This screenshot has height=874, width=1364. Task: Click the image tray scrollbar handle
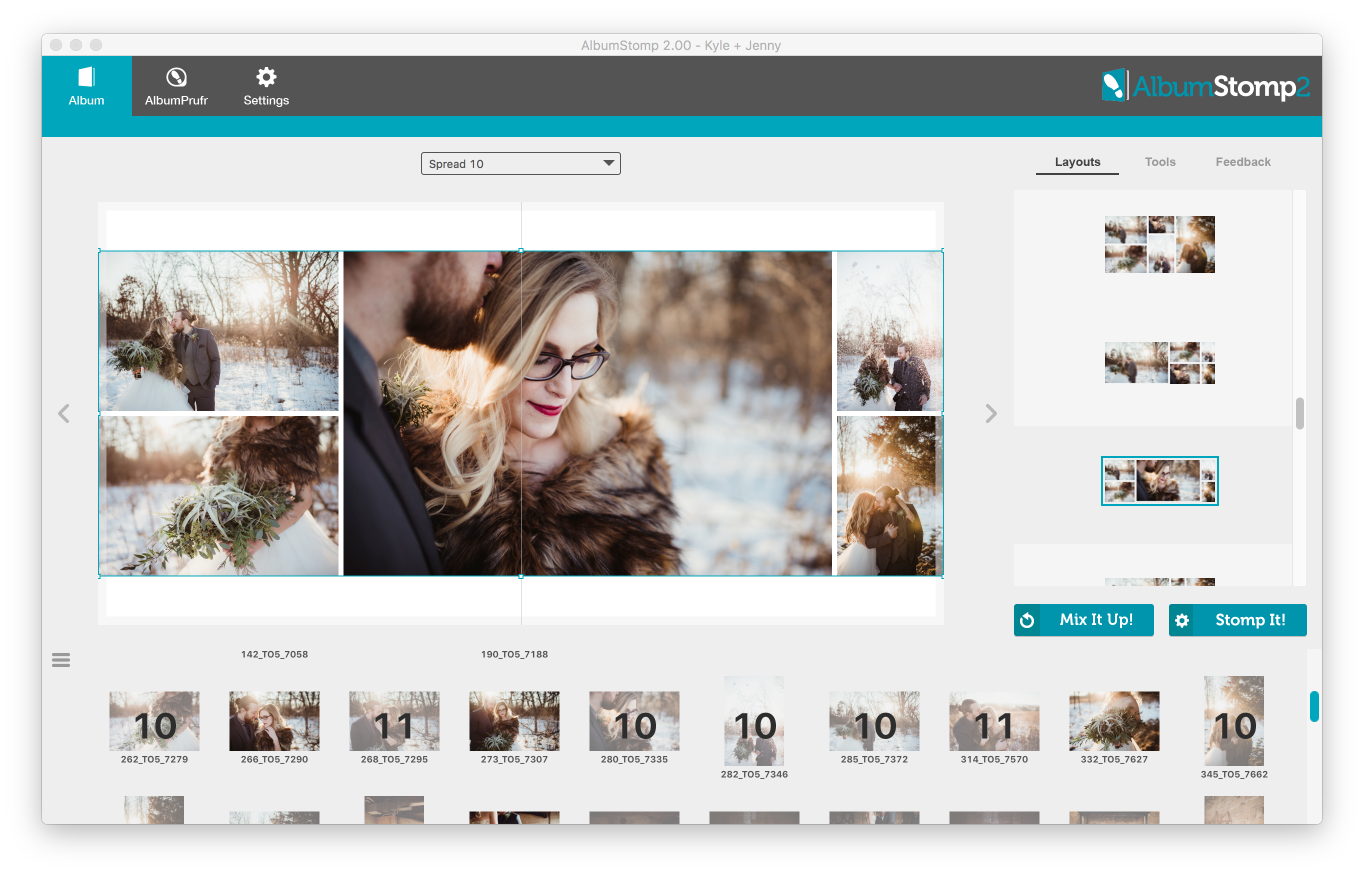pyautogui.click(x=1314, y=706)
